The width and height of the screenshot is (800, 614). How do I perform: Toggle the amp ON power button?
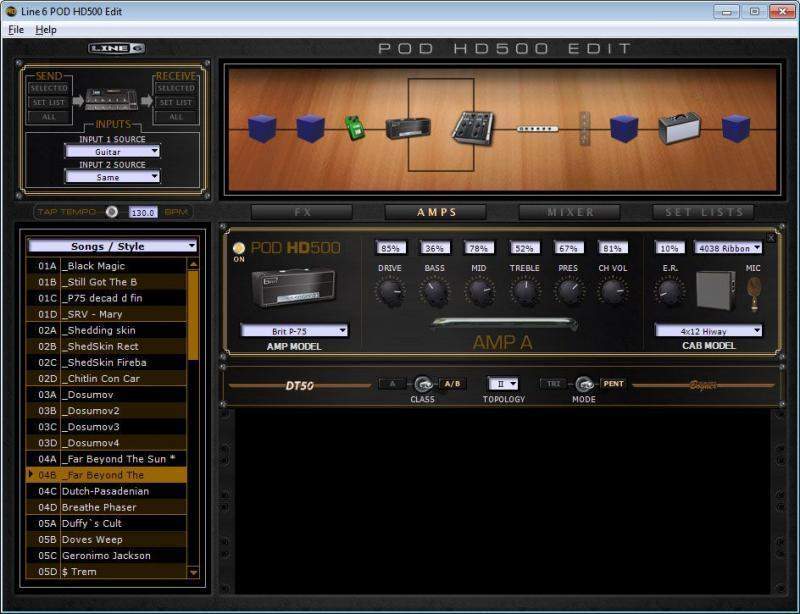pos(239,249)
